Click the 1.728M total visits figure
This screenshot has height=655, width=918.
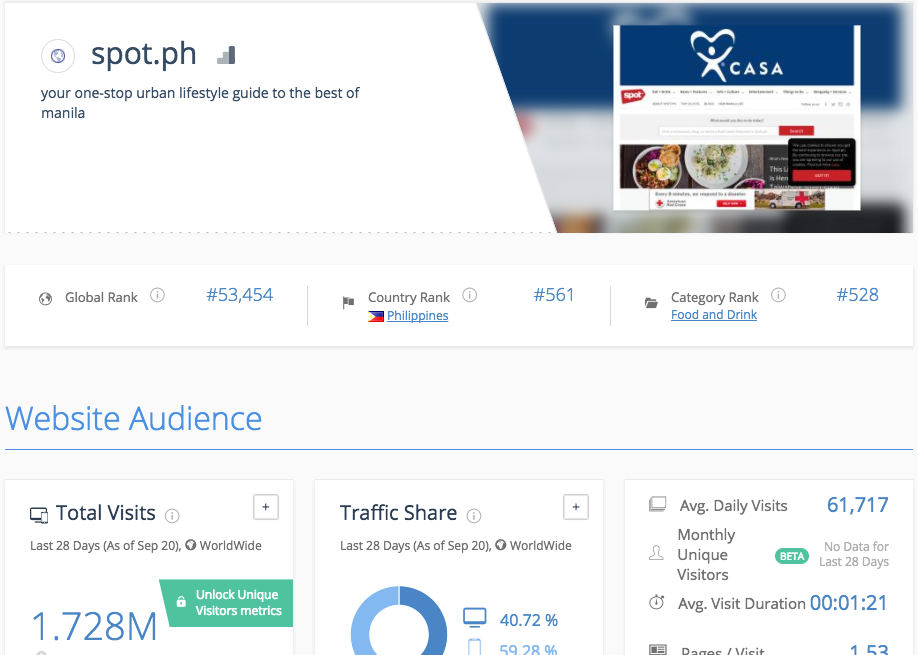(94, 626)
